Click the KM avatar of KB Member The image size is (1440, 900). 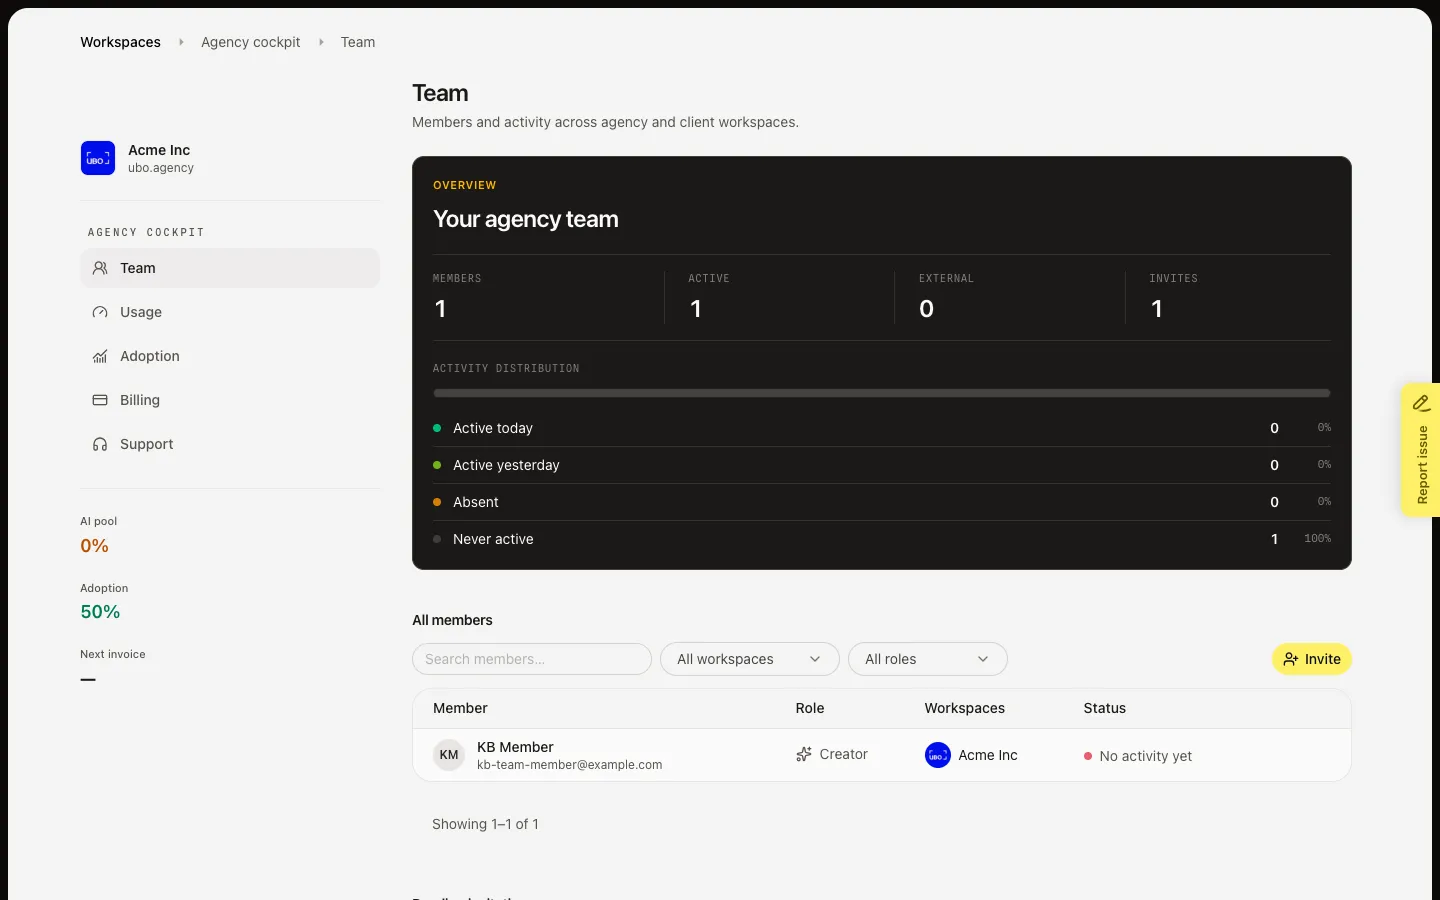(x=449, y=755)
